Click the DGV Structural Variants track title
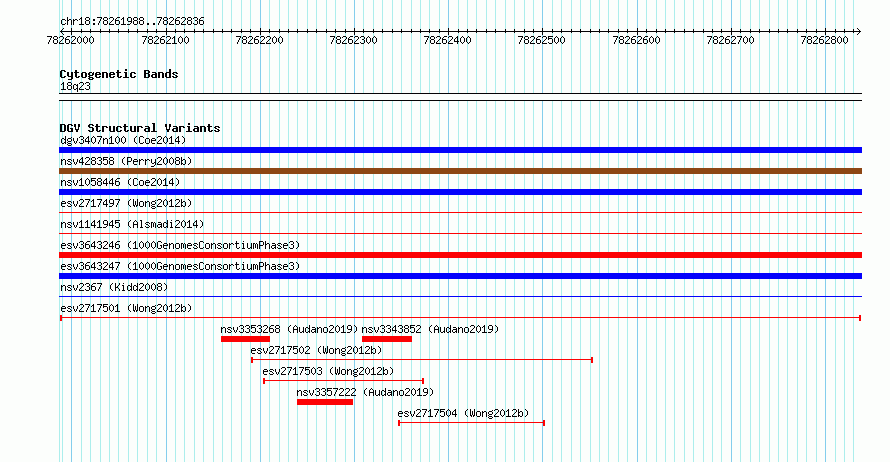Screen dimensions: 890x462 [x=140, y=128]
